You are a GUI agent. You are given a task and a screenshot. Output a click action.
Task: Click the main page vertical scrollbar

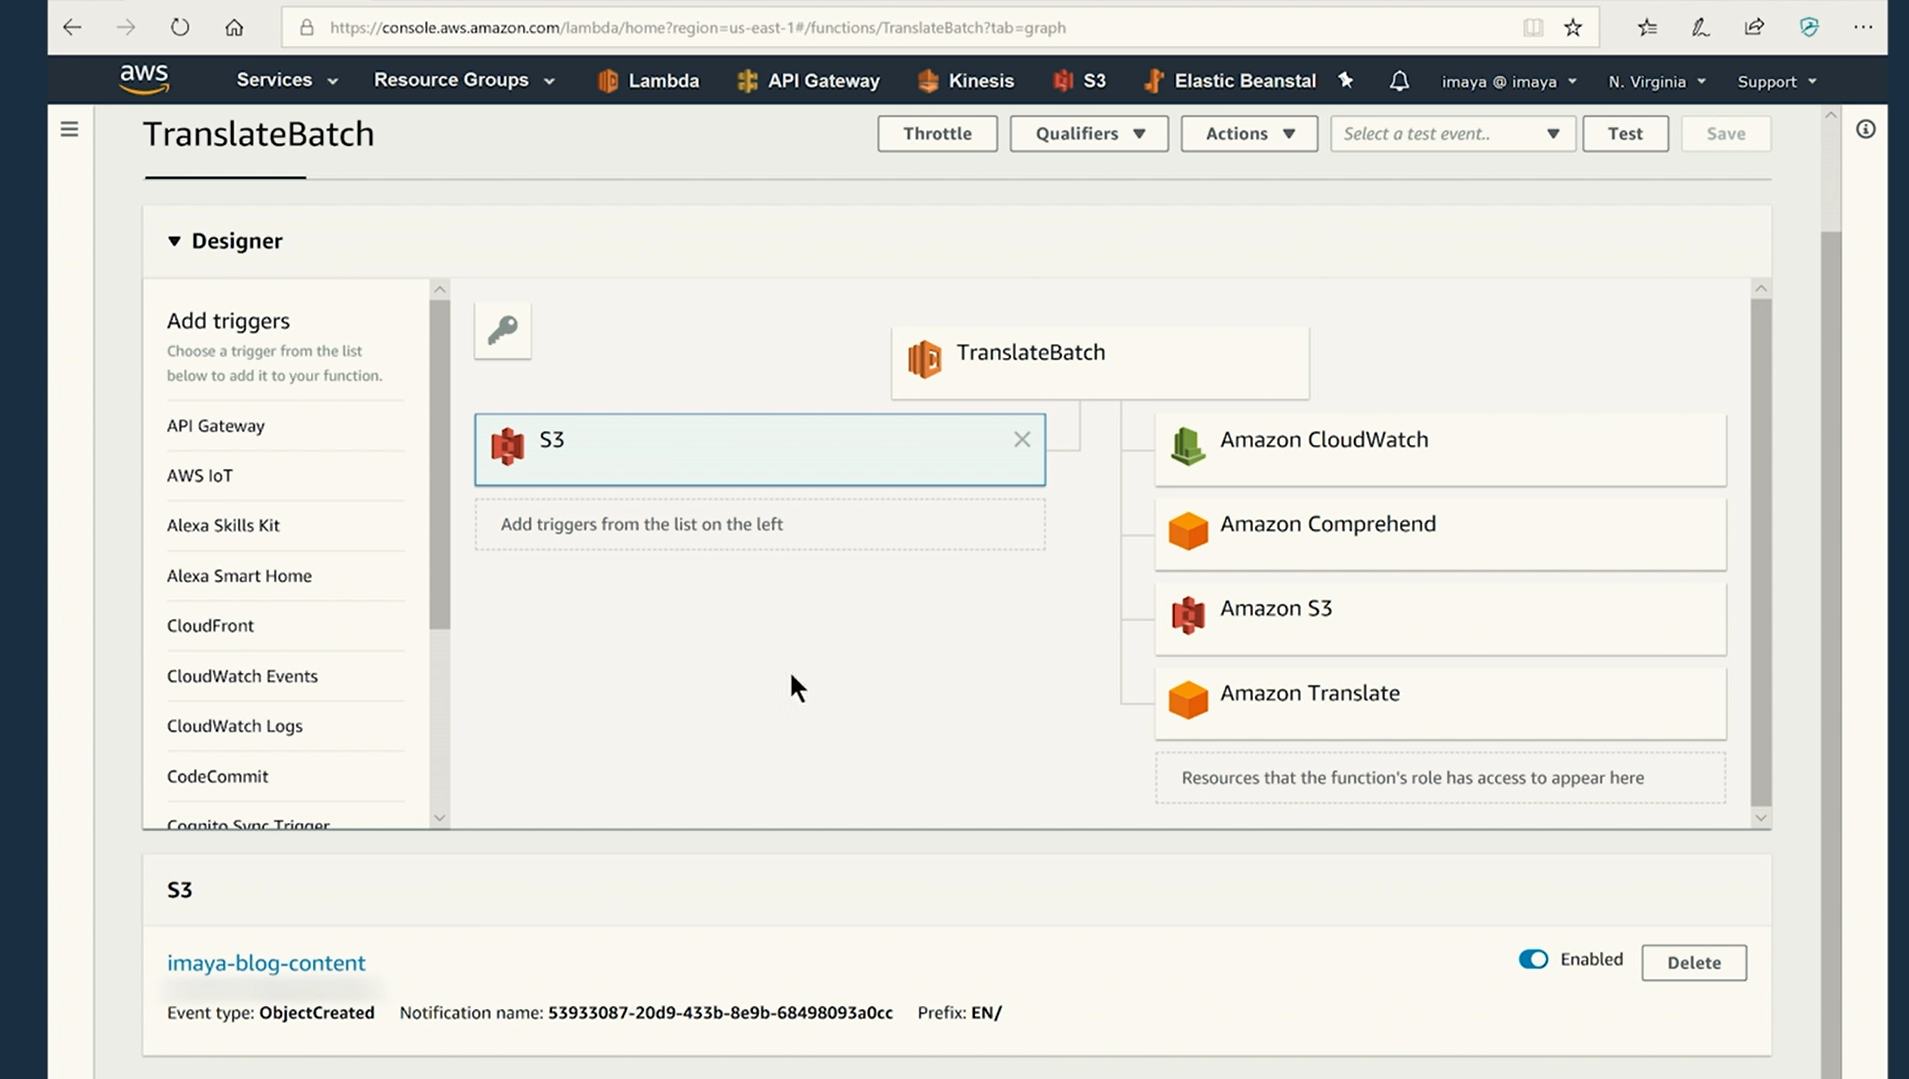pyautogui.click(x=1831, y=655)
